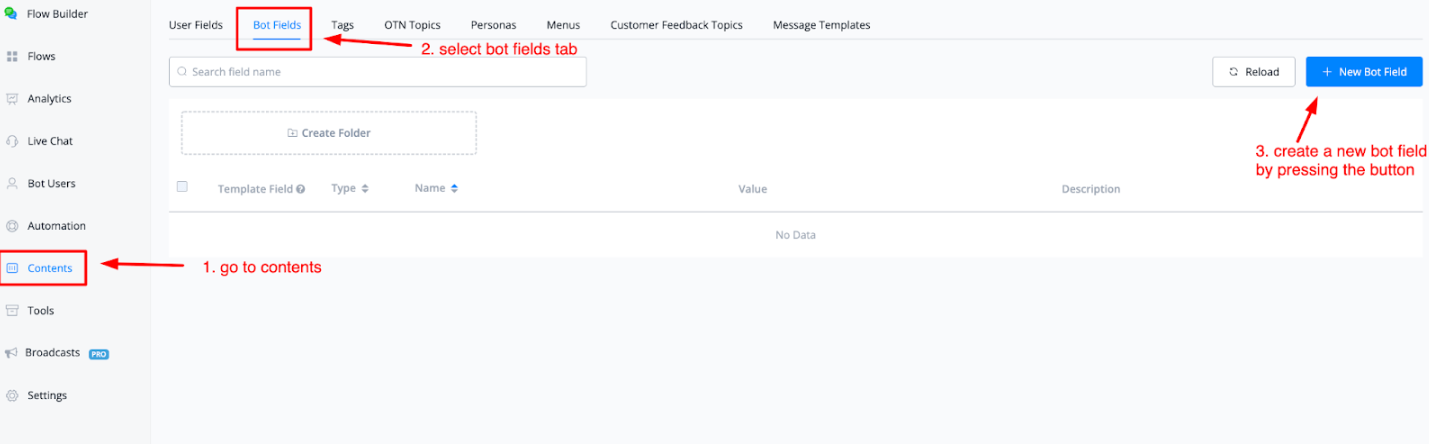Click the Automation sidebar icon
This screenshot has width=1429, height=444.
click(12, 226)
